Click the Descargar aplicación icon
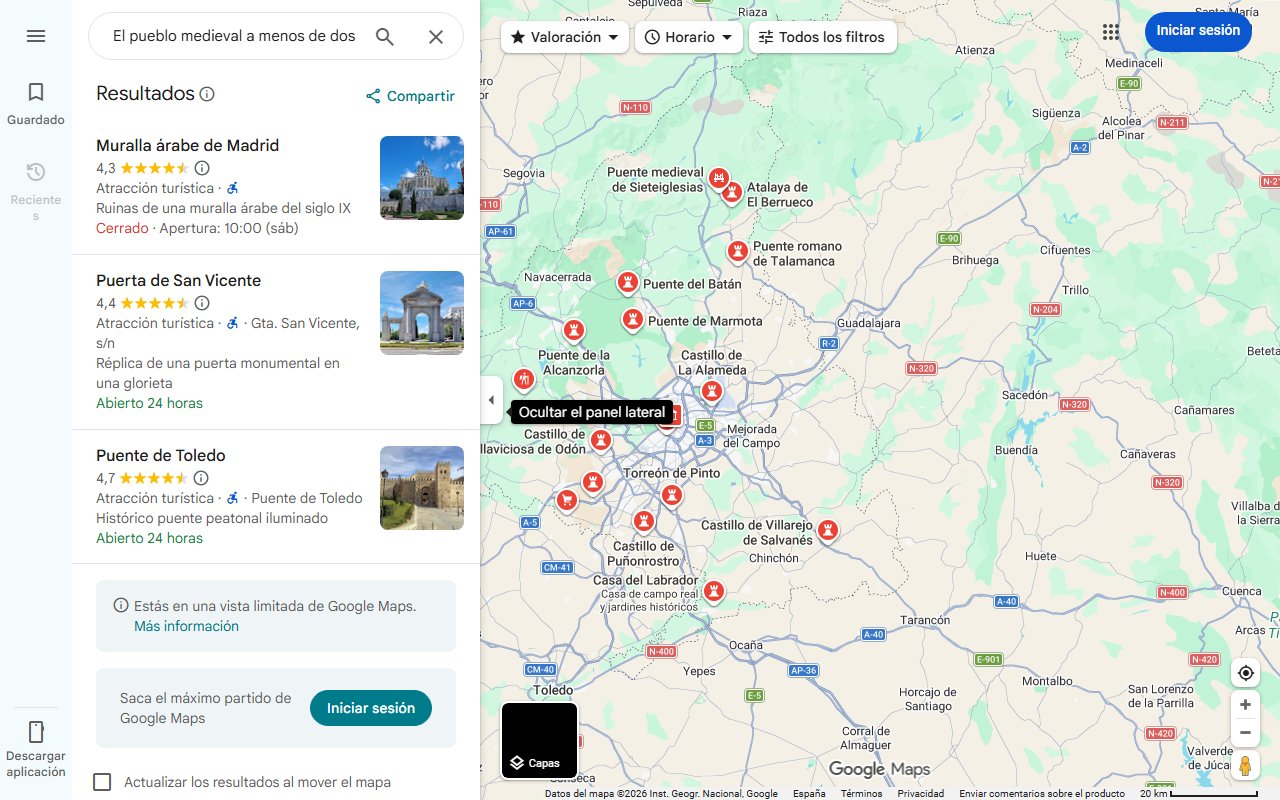 [x=36, y=732]
